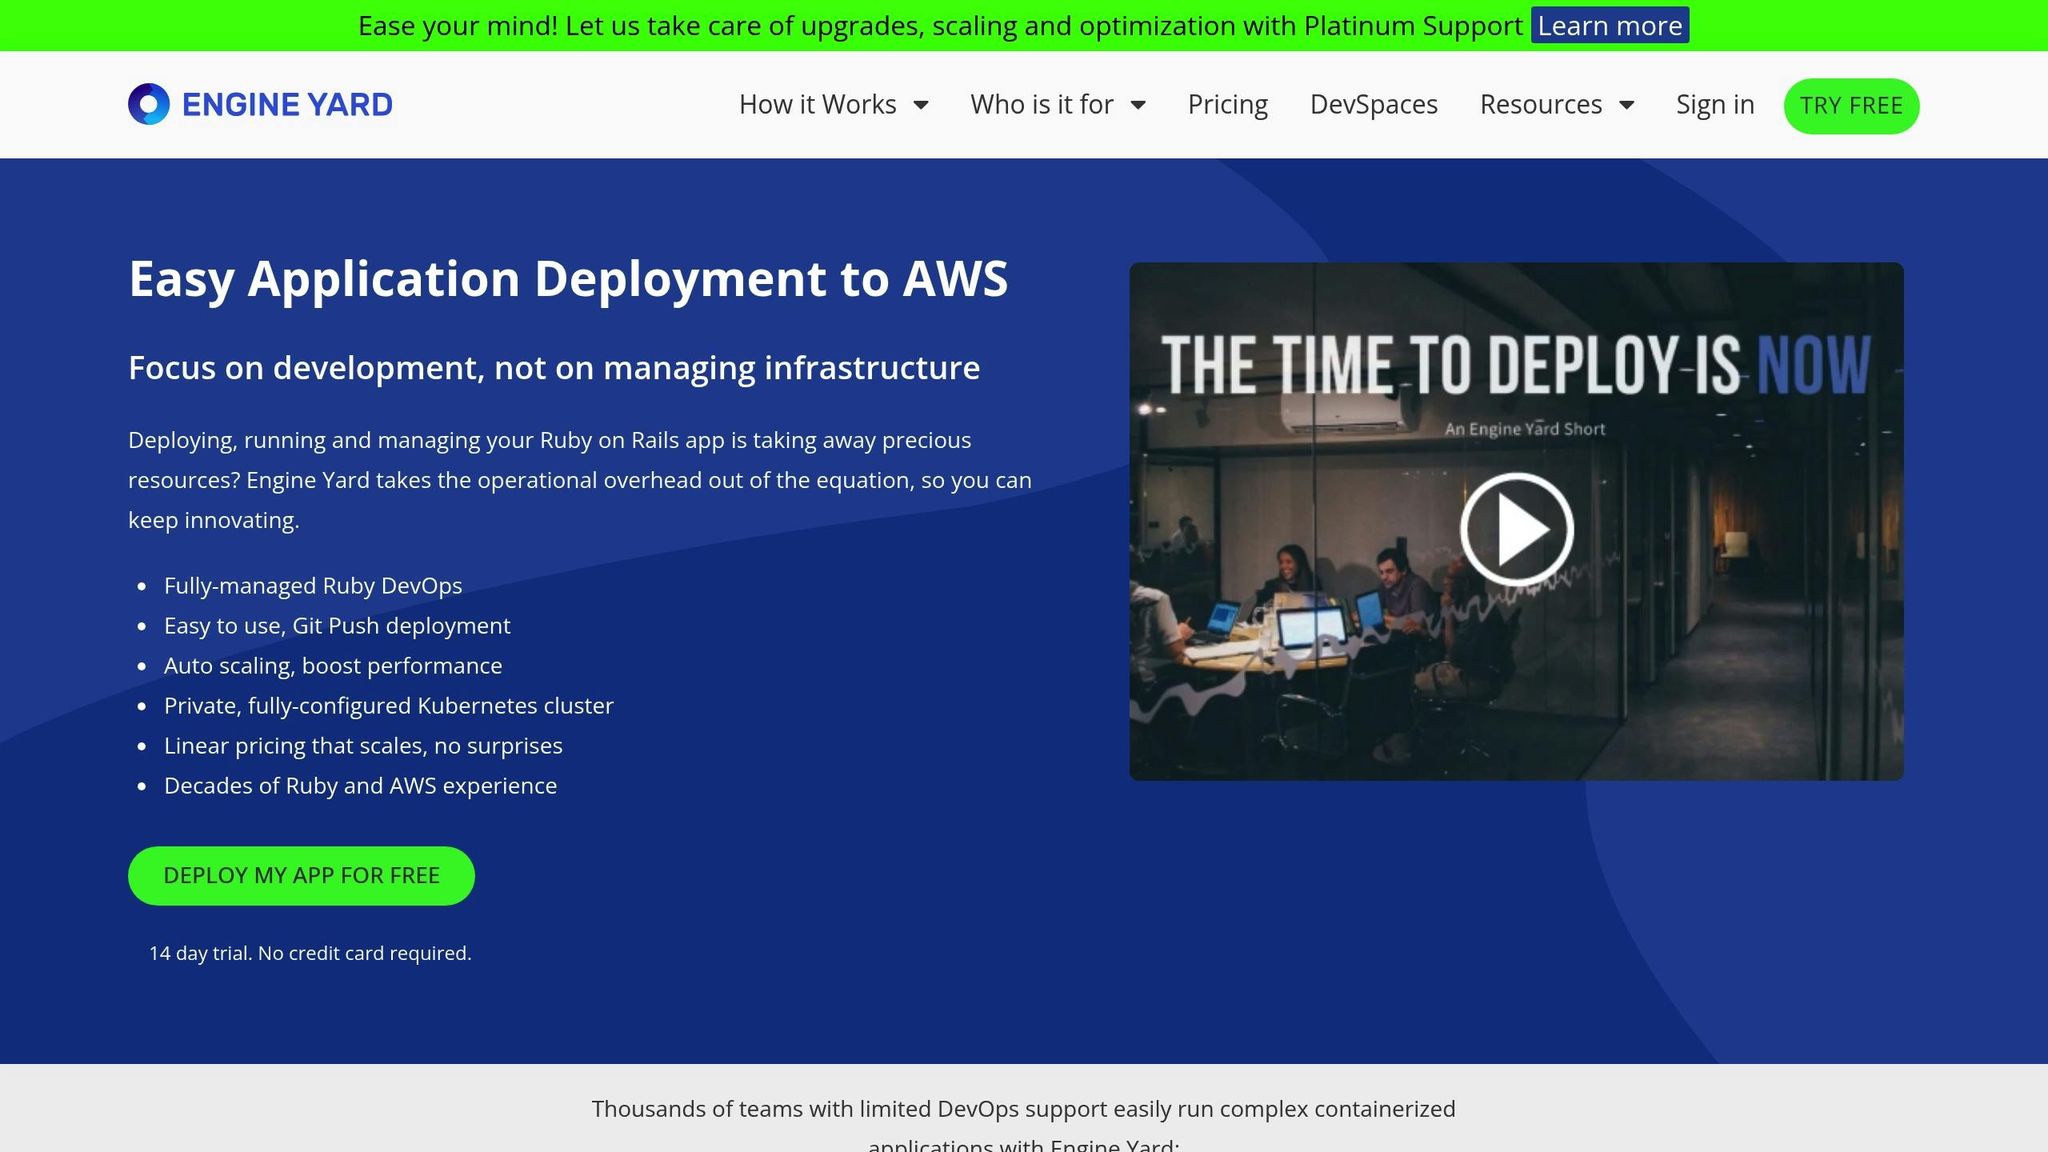The width and height of the screenshot is (2048, 1152).
Task: Play the Engine Yard short video
Action: pyautogui.click(x=1516, y=529)
